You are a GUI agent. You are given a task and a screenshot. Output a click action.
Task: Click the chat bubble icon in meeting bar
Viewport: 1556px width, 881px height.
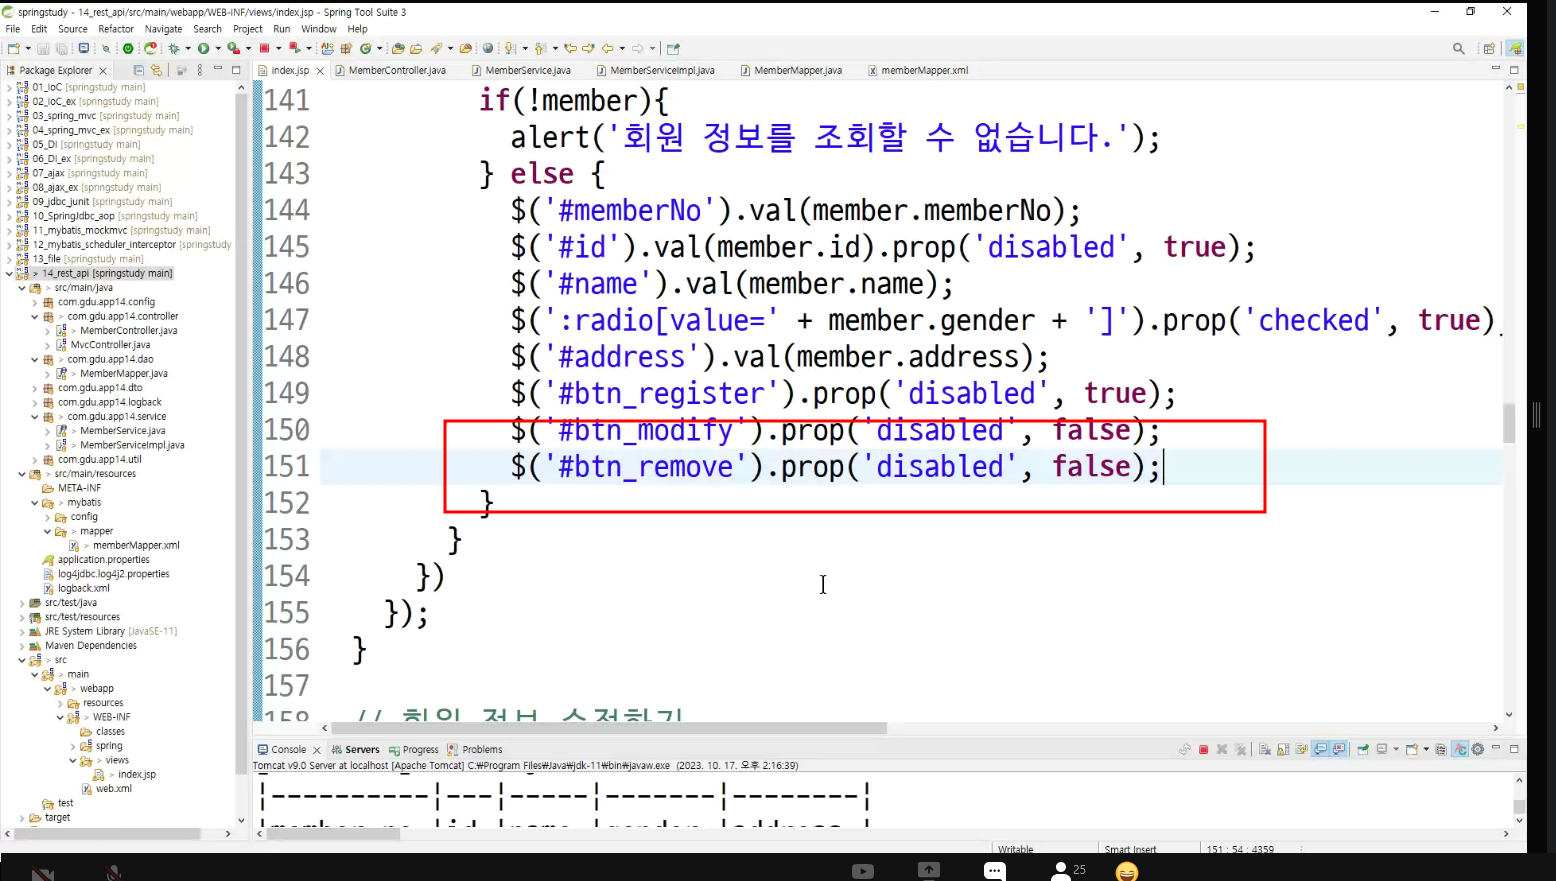coord(994,871)
